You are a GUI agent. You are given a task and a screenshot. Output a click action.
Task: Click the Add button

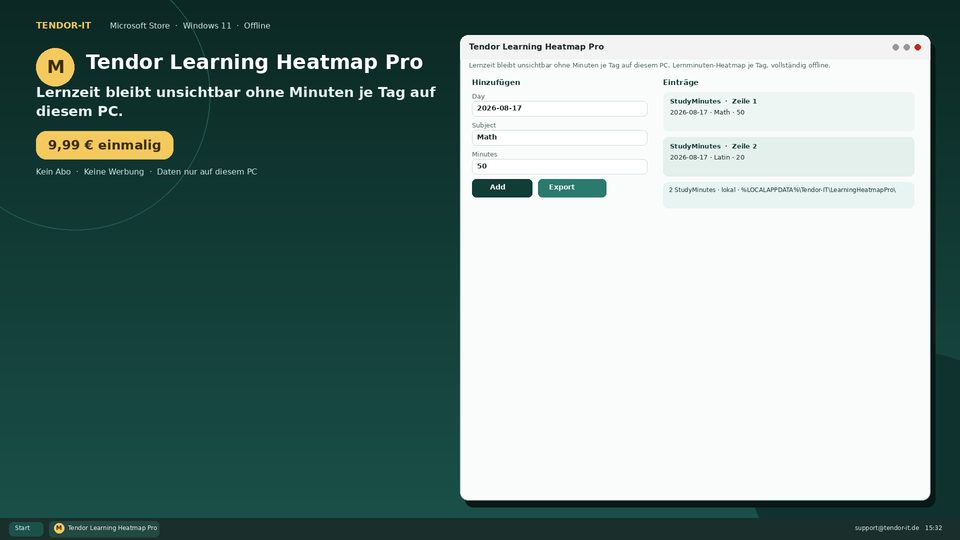click(x=501, y=188)
